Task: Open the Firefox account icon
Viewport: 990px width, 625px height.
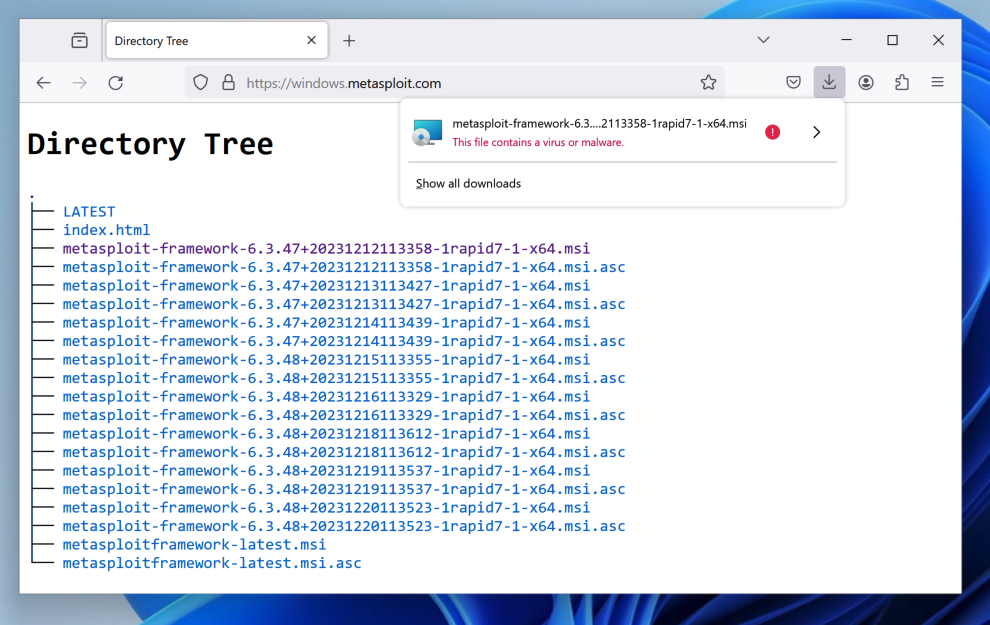Action: pyautogui.click(x=866, y=82)
